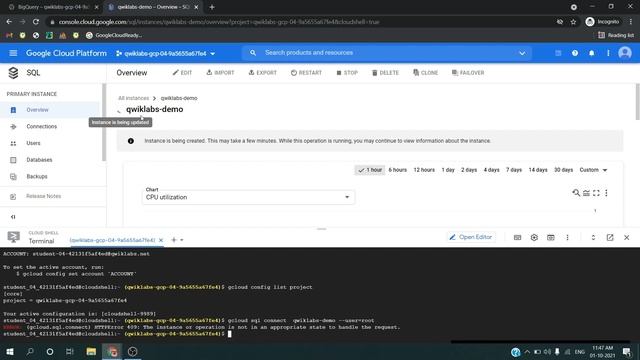The height and width of the screenshot is (360, 640).
Task: Toggle the chart legend icon
Action: (586, 193)
